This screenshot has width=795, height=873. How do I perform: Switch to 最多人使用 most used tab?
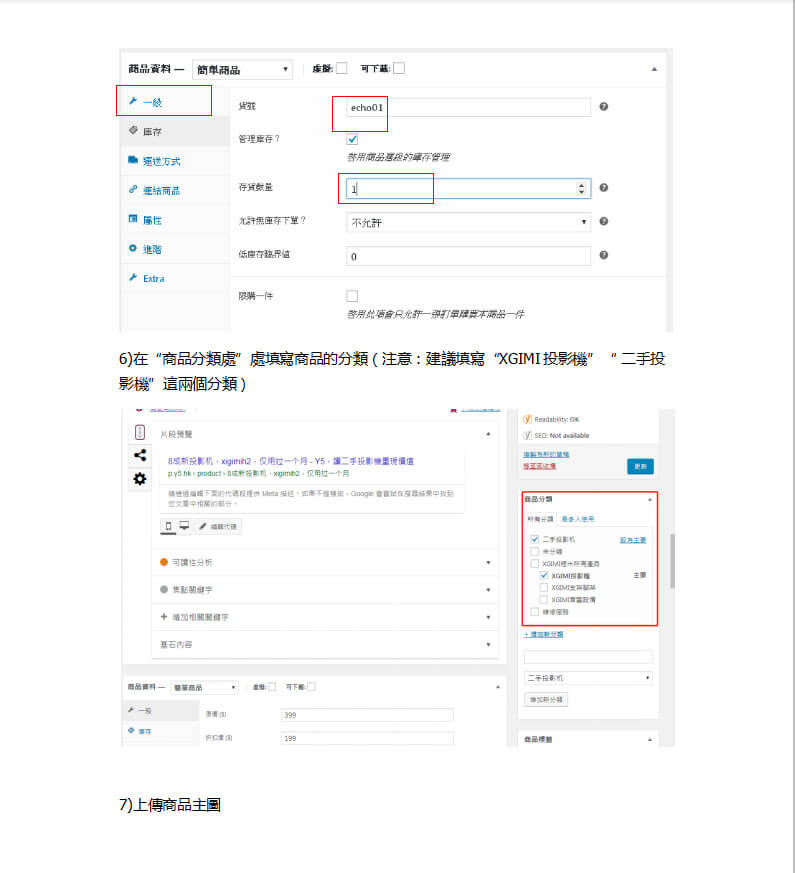click(577, 519)
